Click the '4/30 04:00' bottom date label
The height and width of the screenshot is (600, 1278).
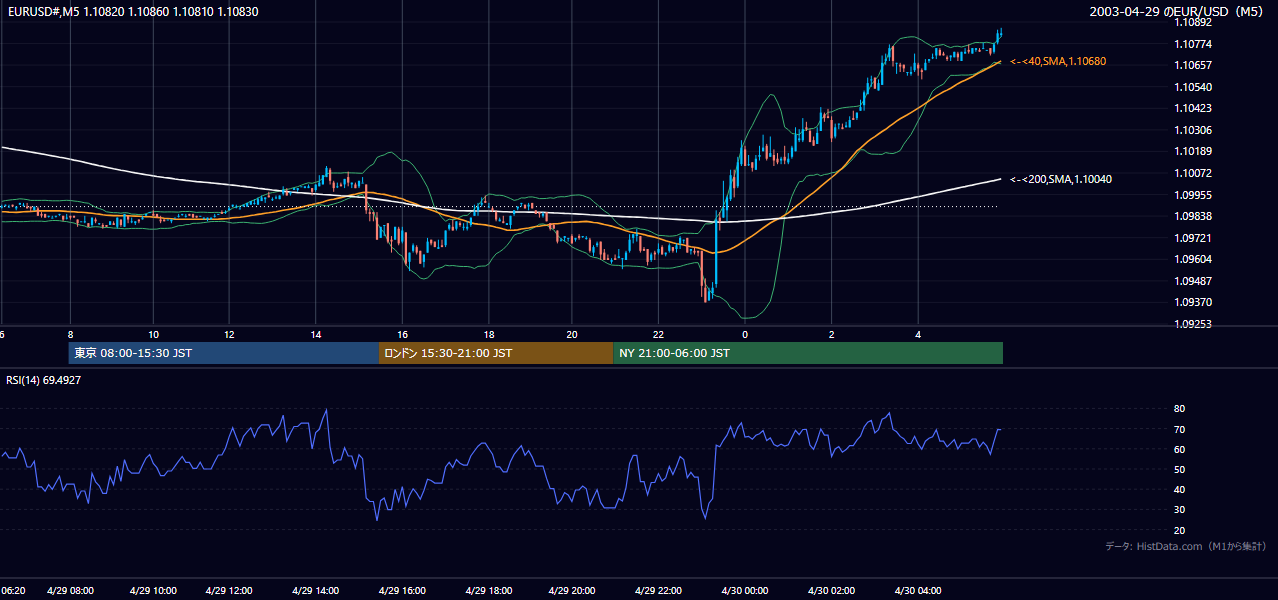coord(918,590)
